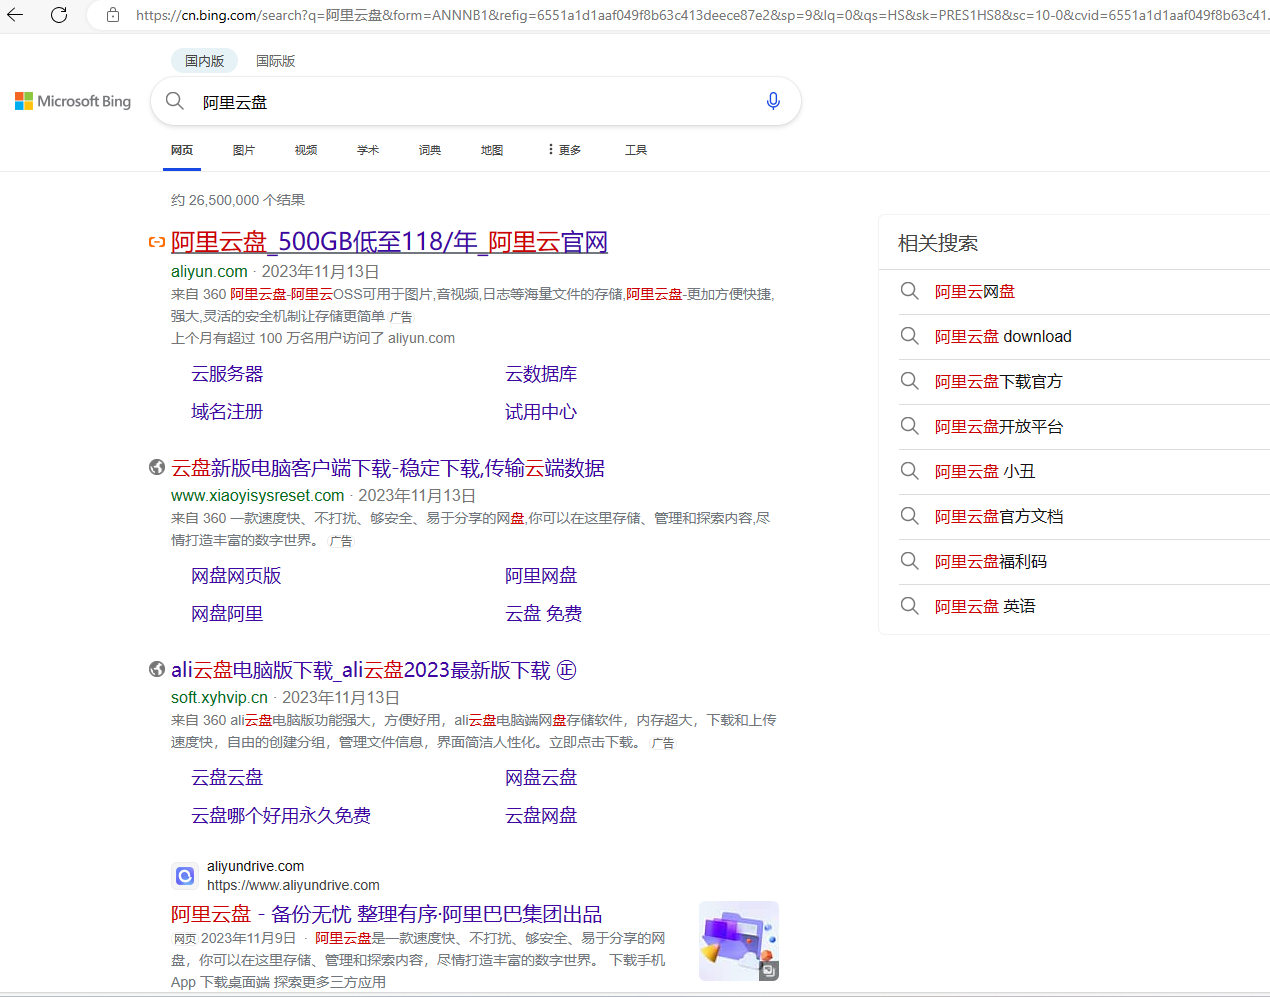
Task: Click the search icon next to 阿里云盘官方文档
Action: coord(909,516)
